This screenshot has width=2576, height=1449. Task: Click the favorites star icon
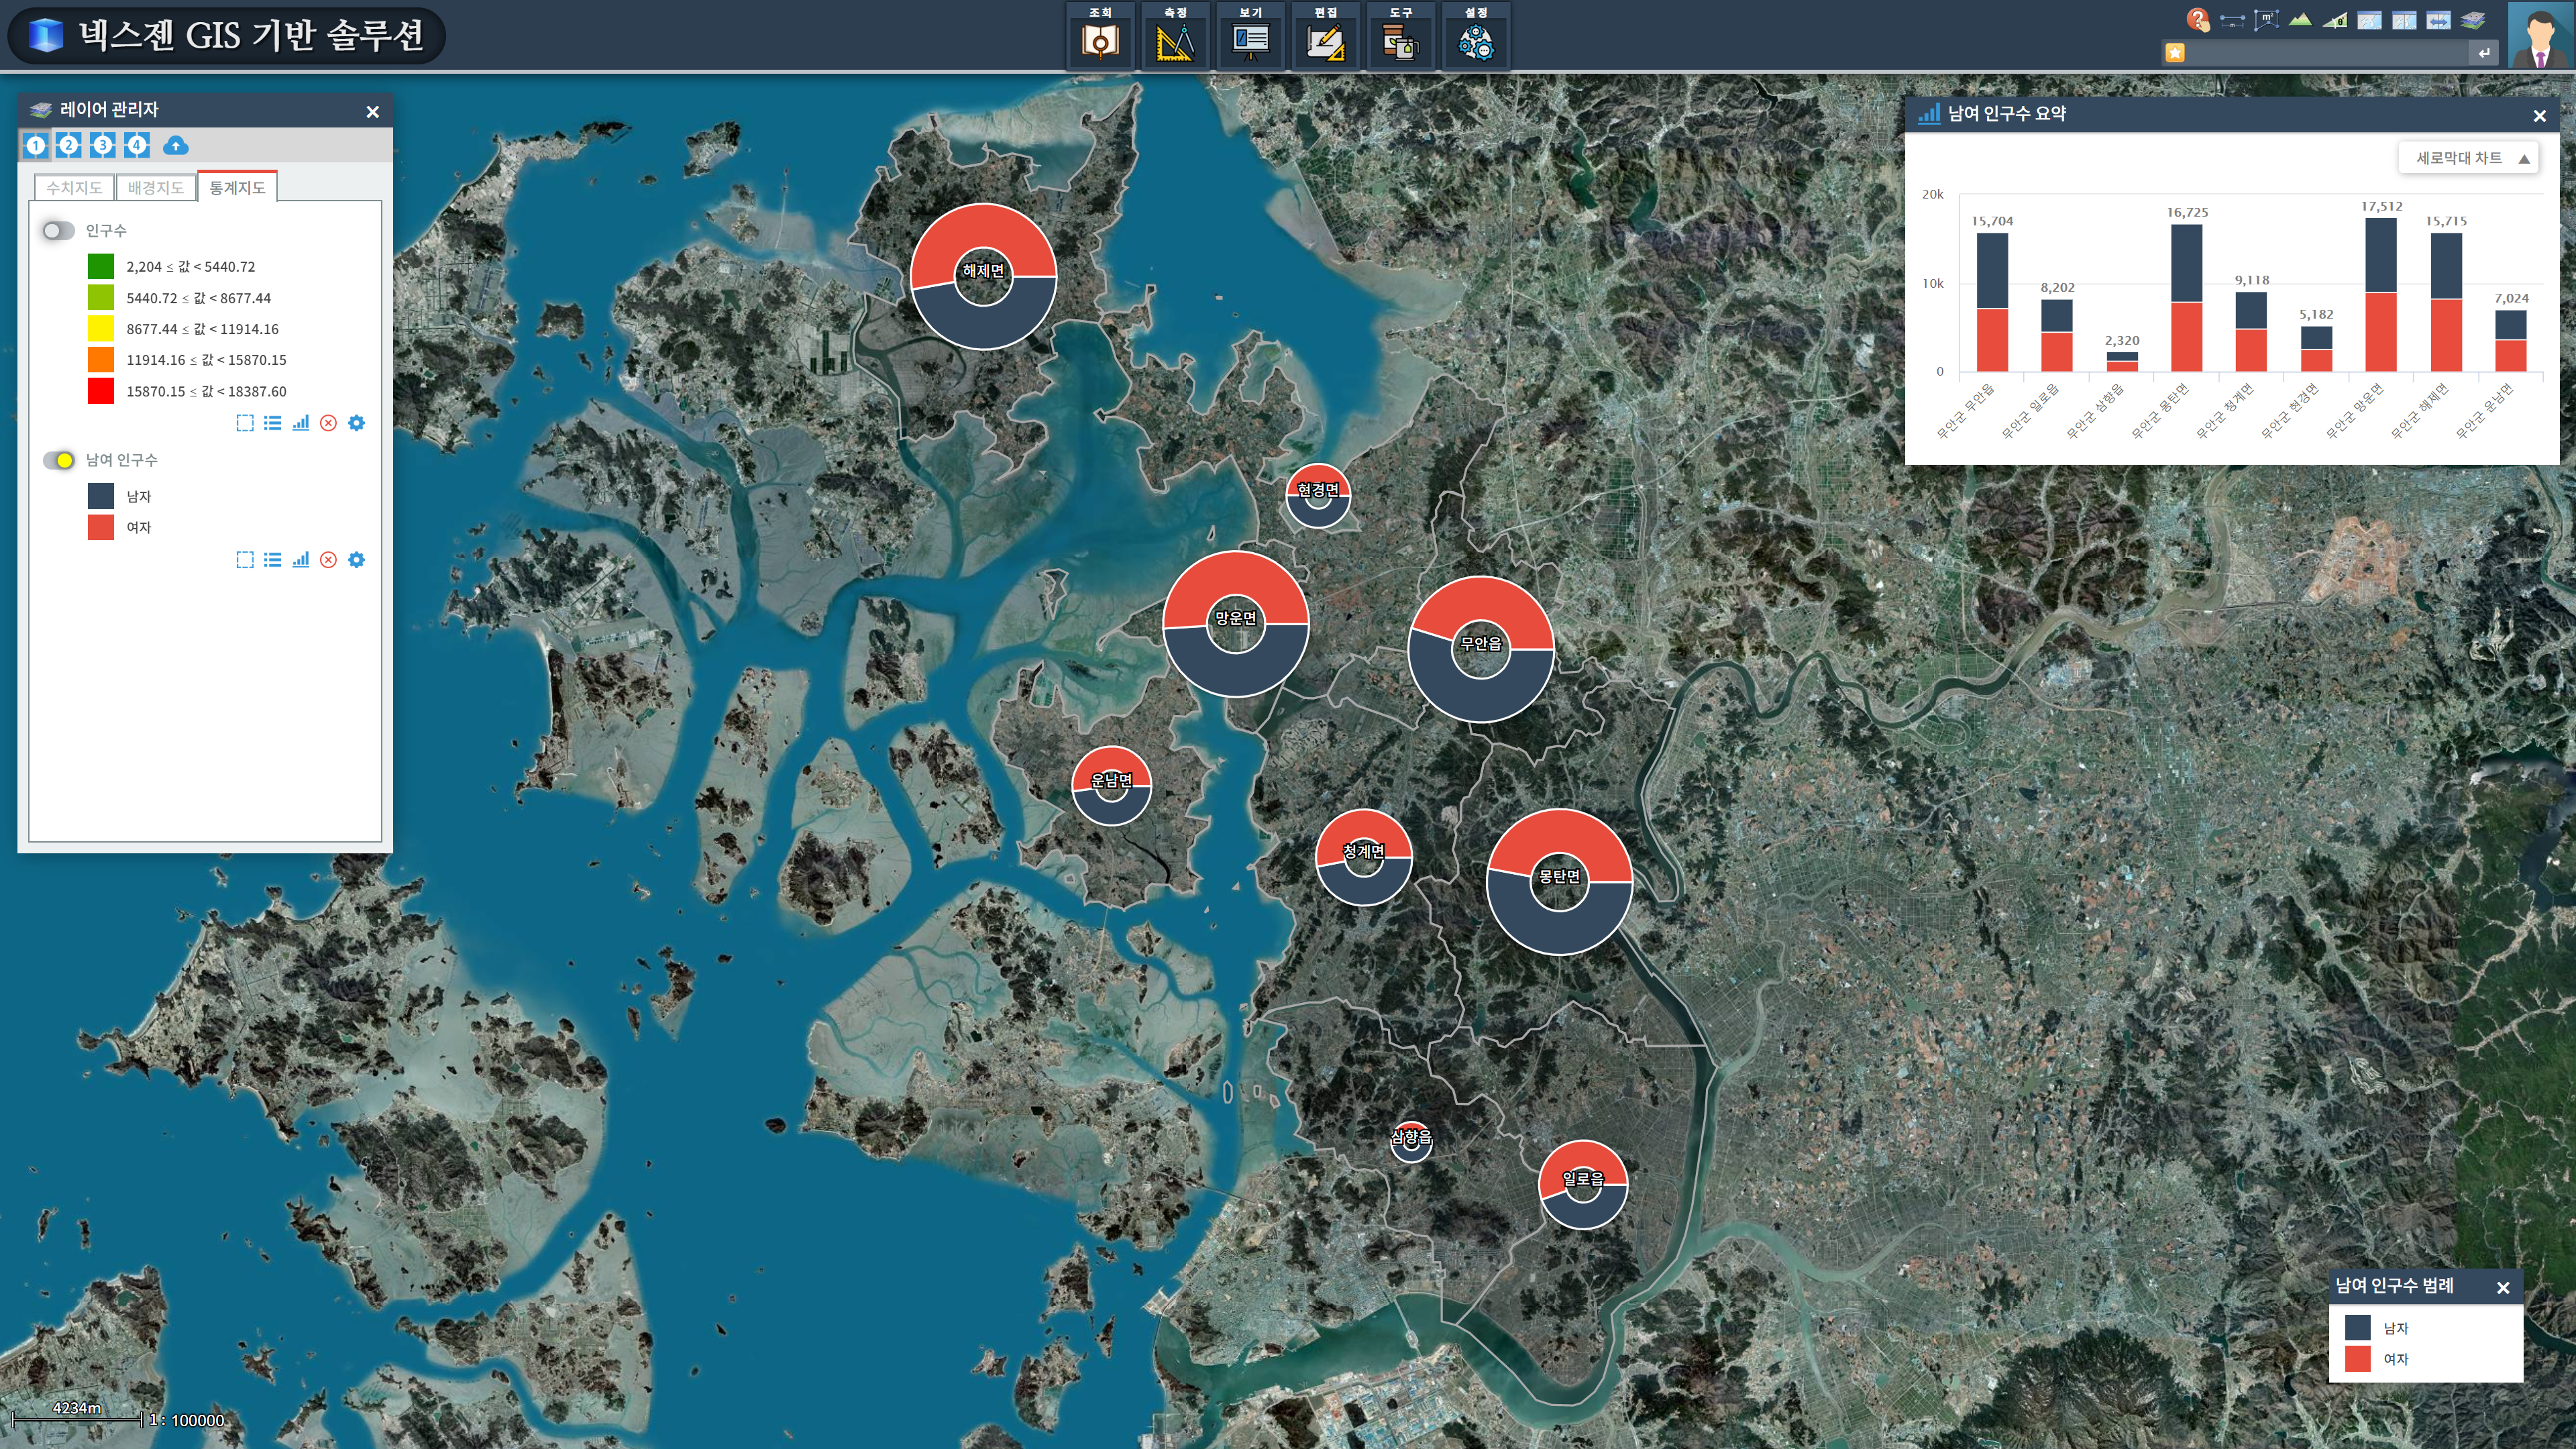(2175, 53)
